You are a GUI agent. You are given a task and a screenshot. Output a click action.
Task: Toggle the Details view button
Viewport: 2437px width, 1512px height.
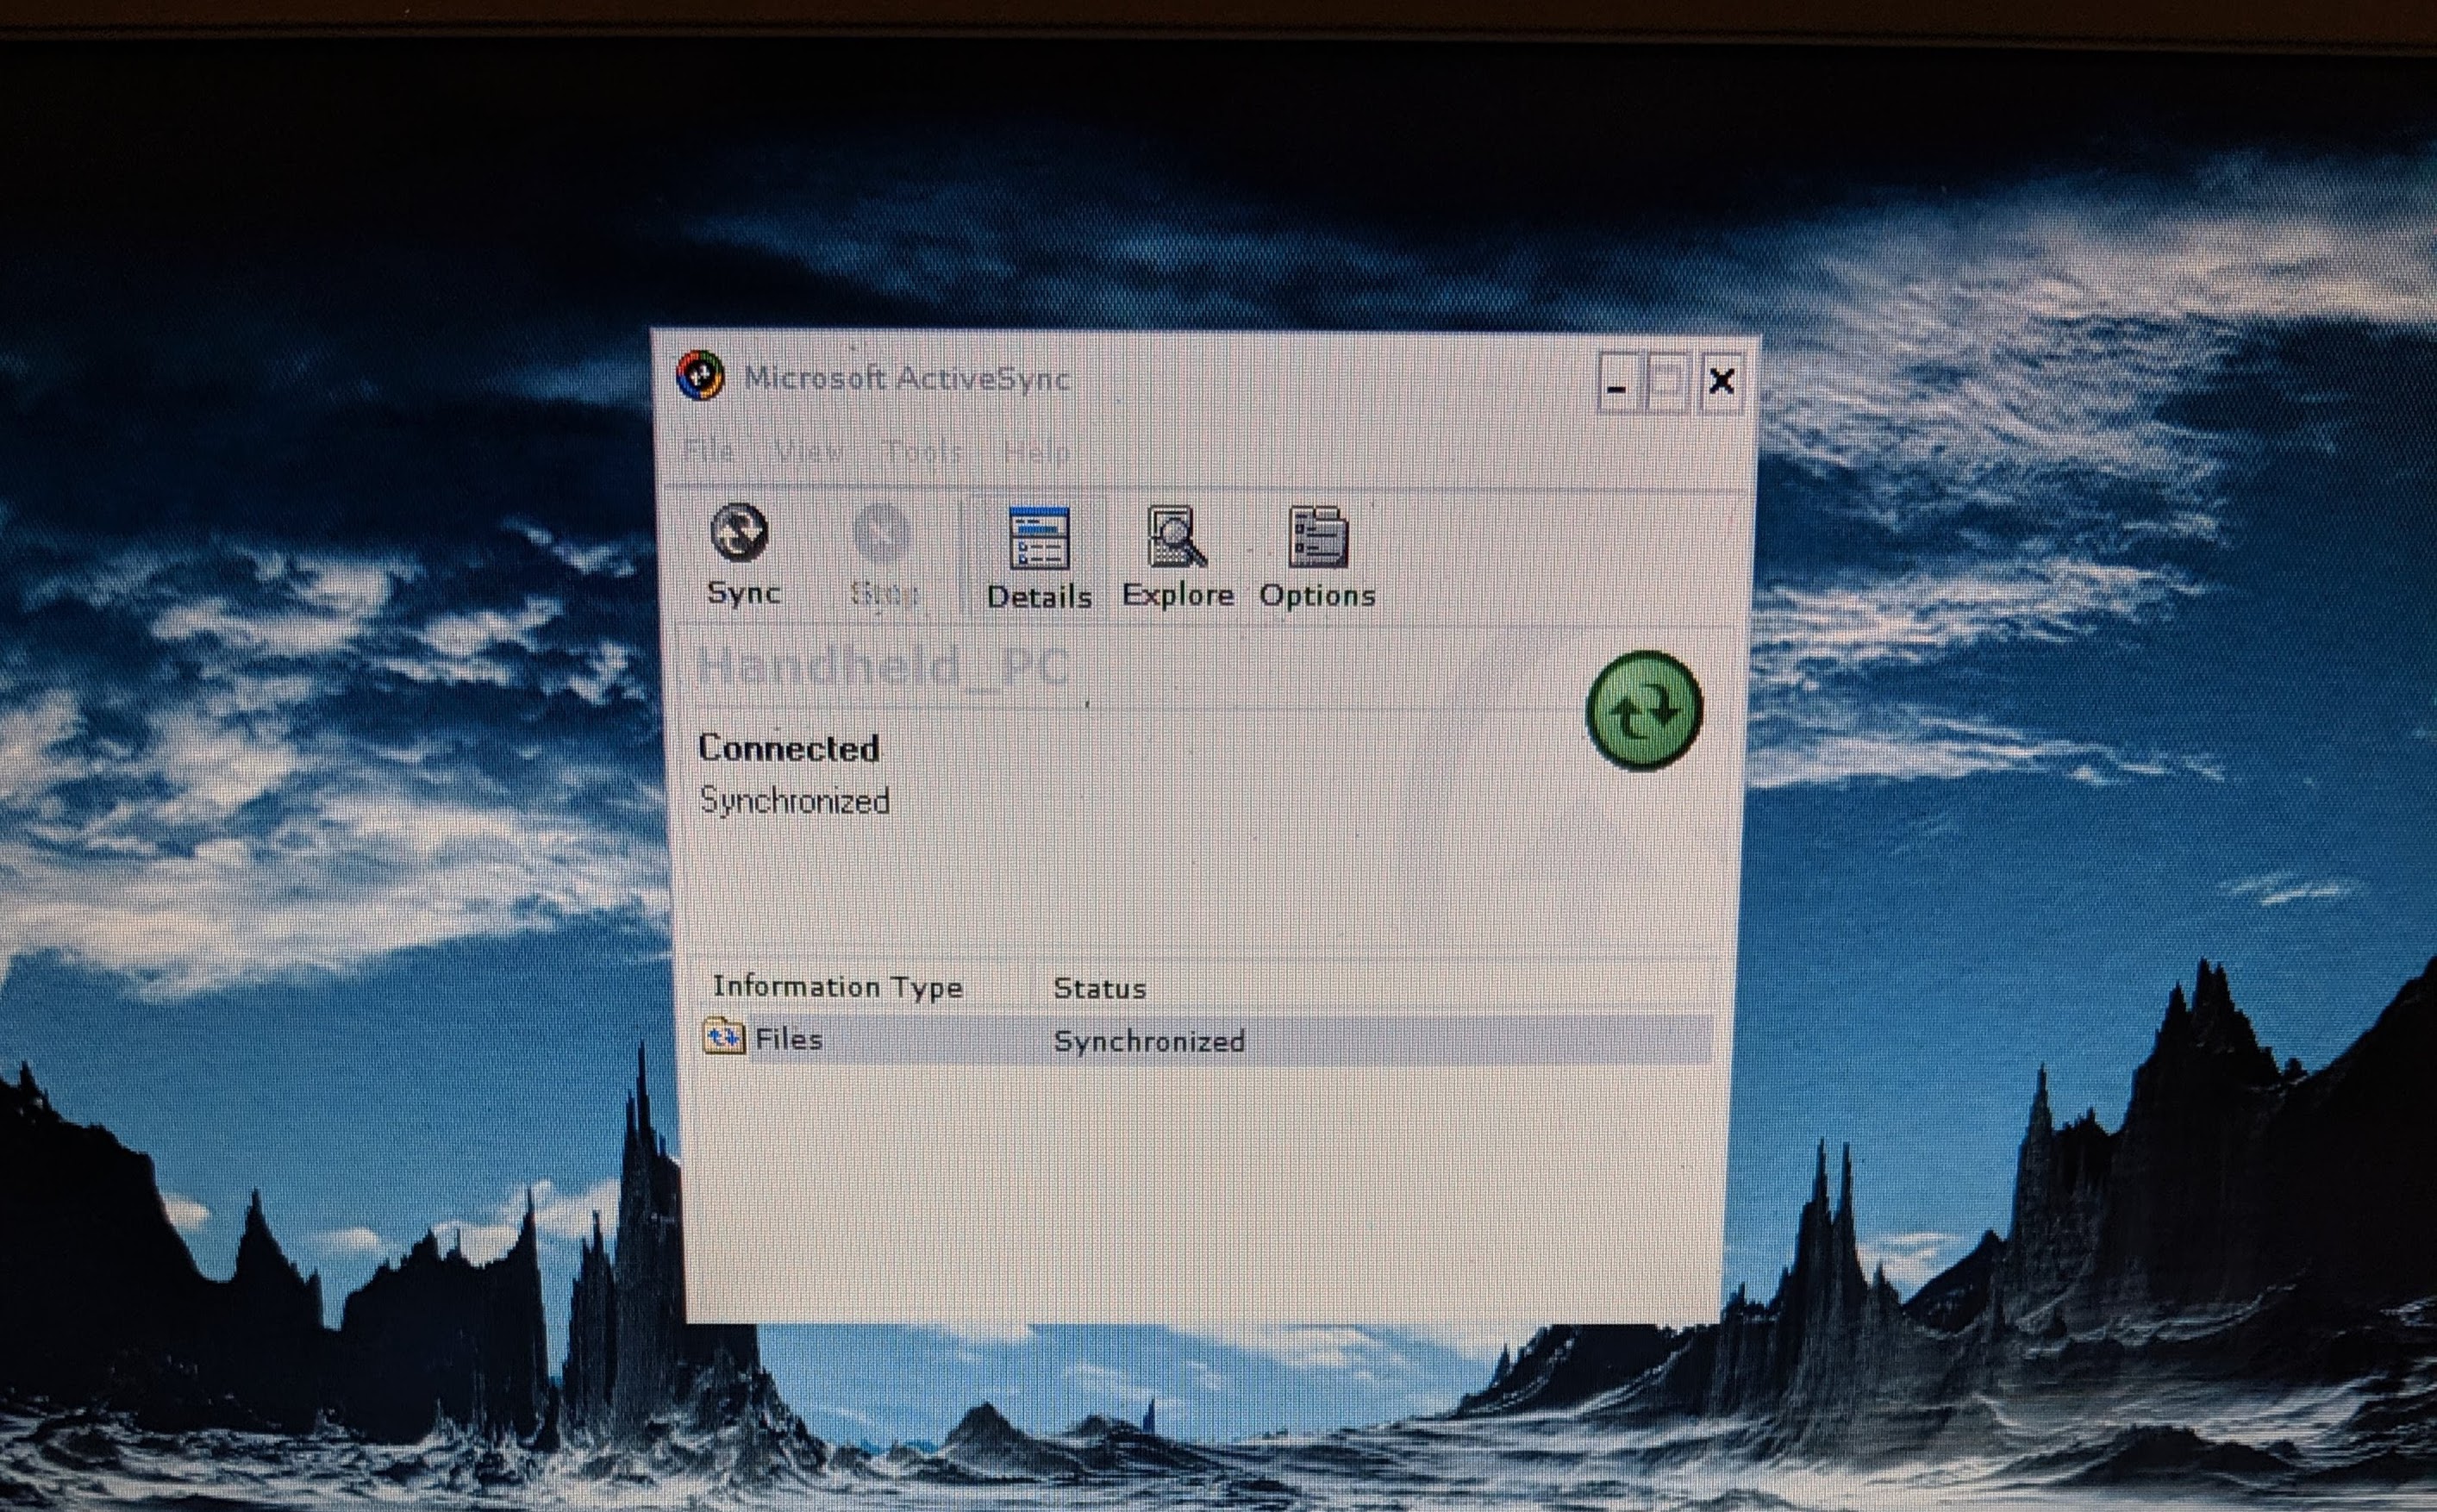tap(1039, 557)
